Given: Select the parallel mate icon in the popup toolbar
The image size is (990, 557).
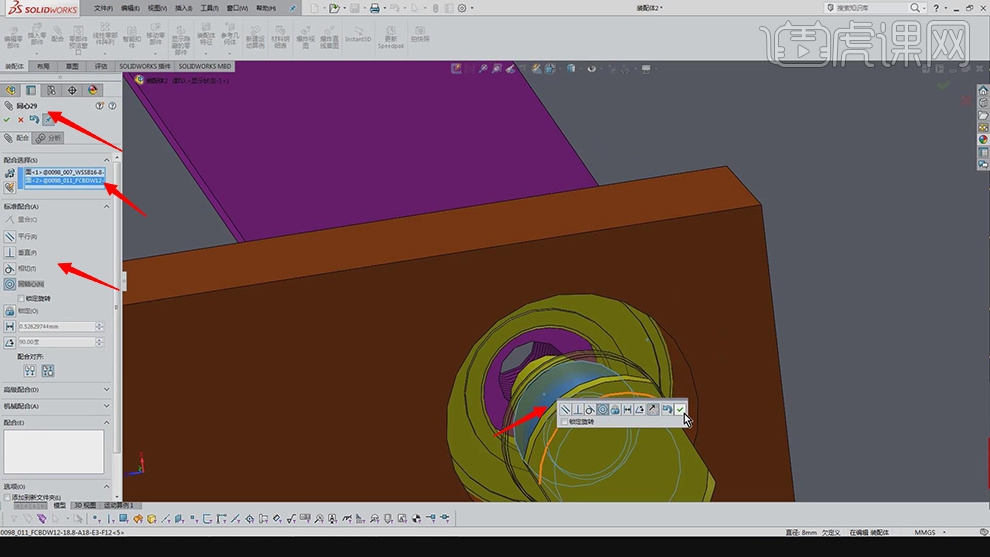Looking at the screenshot, I should point(565,409).
